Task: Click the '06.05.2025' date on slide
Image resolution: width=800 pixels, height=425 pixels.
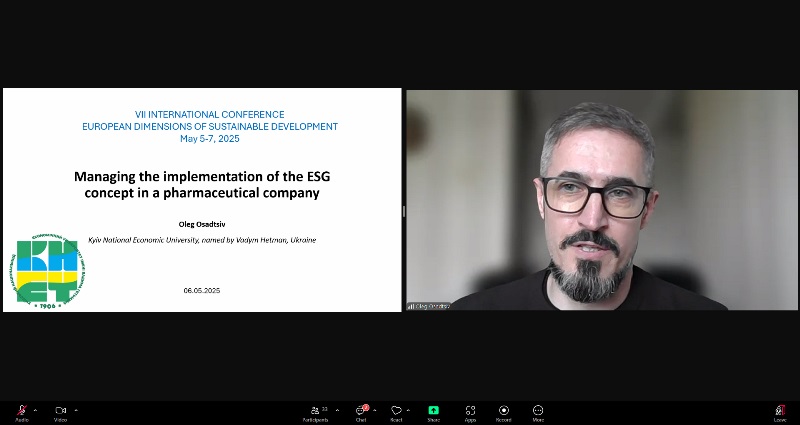Action: point(202,290)
